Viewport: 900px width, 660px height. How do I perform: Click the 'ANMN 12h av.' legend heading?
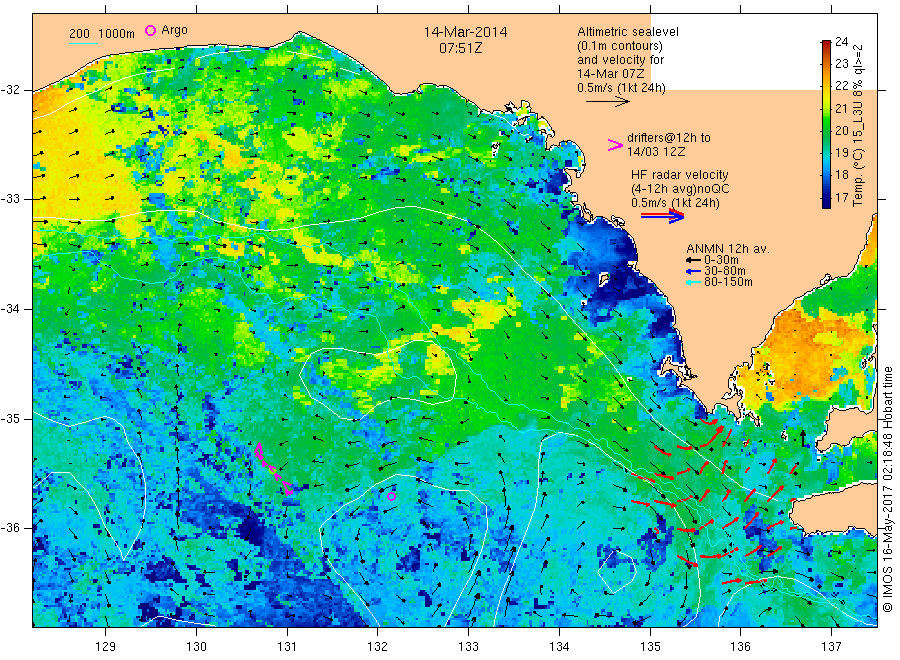[728, 249]
